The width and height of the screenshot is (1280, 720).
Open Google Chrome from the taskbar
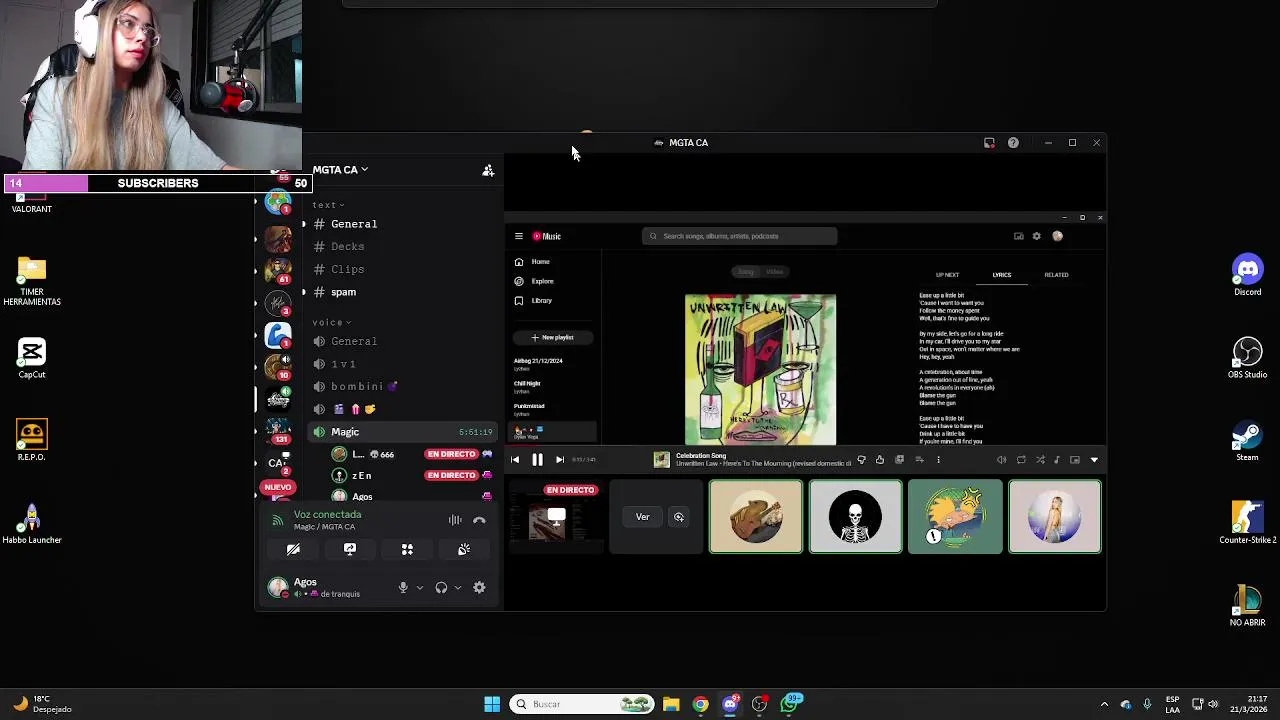[700, 704]
